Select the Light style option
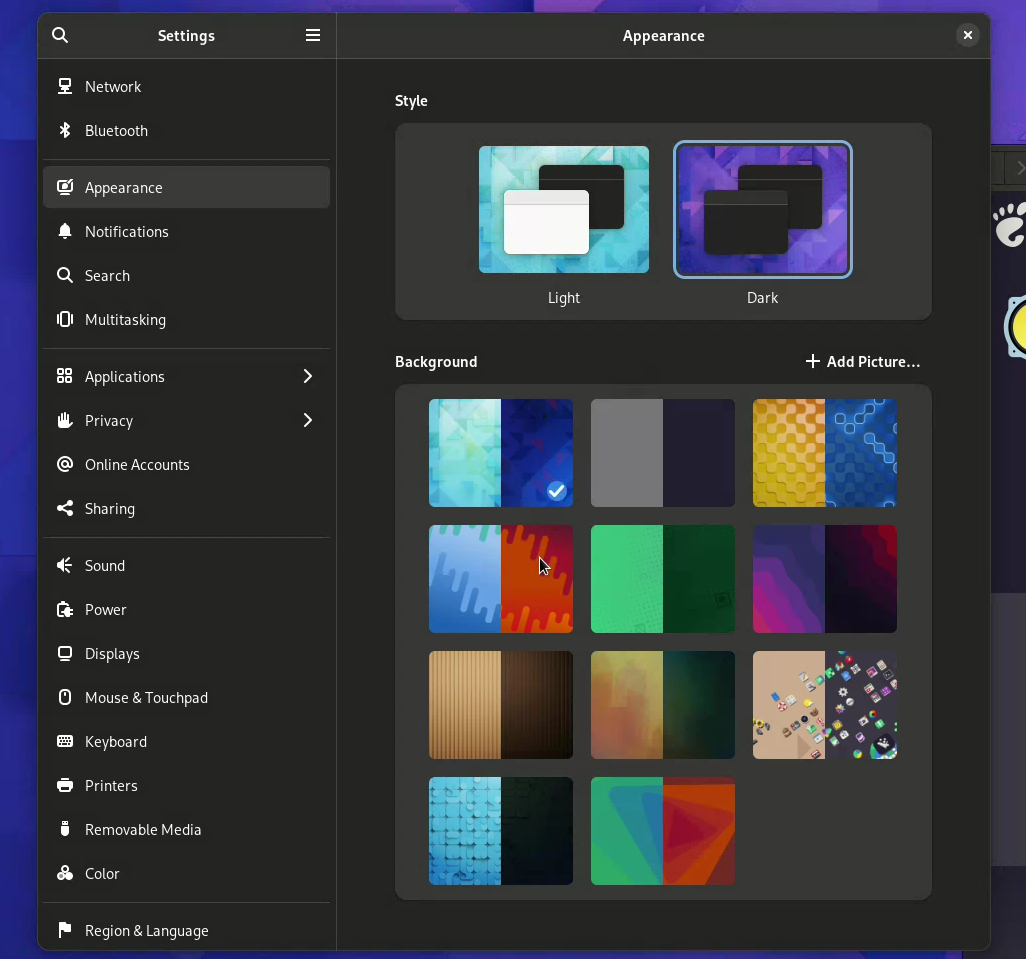This screenshot has width=1026, height=959. [563, 210]
